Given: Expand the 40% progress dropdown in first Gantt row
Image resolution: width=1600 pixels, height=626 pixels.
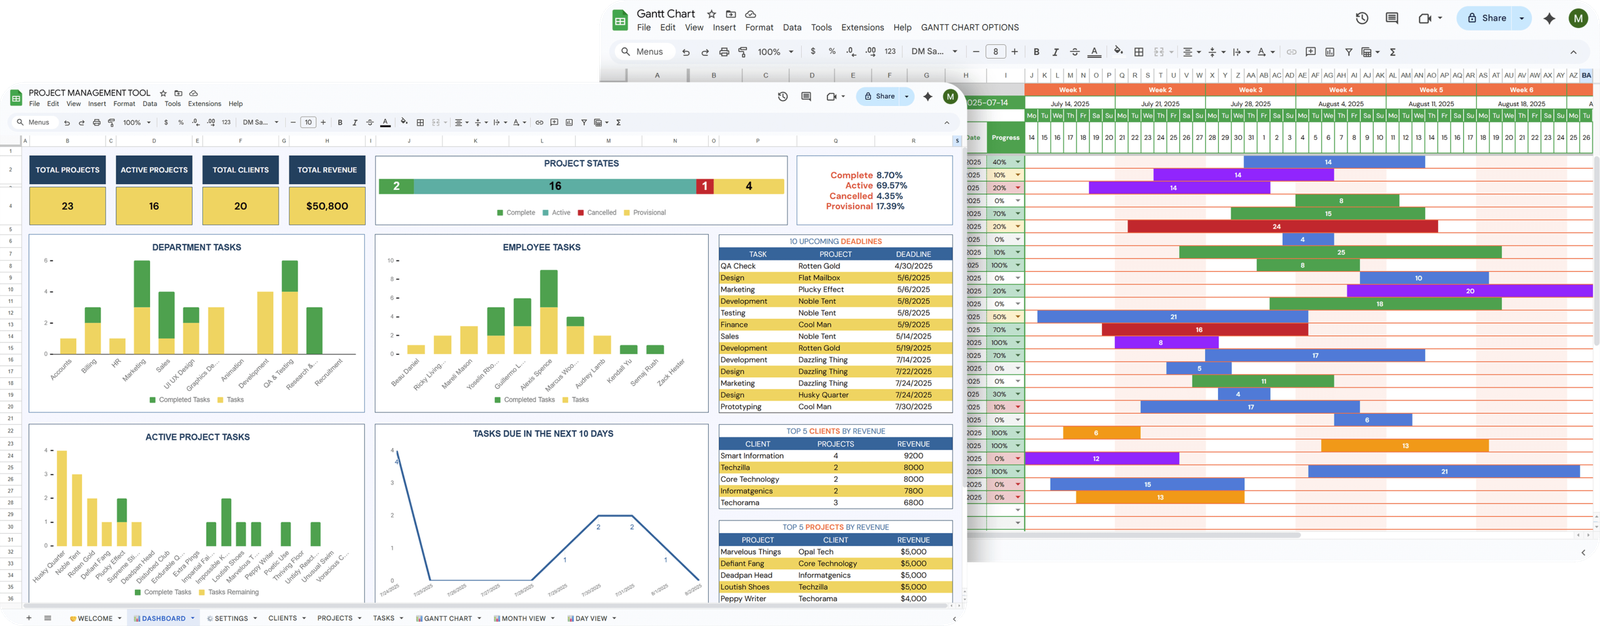Looking at the screenshot, I should coord(1018,162).
